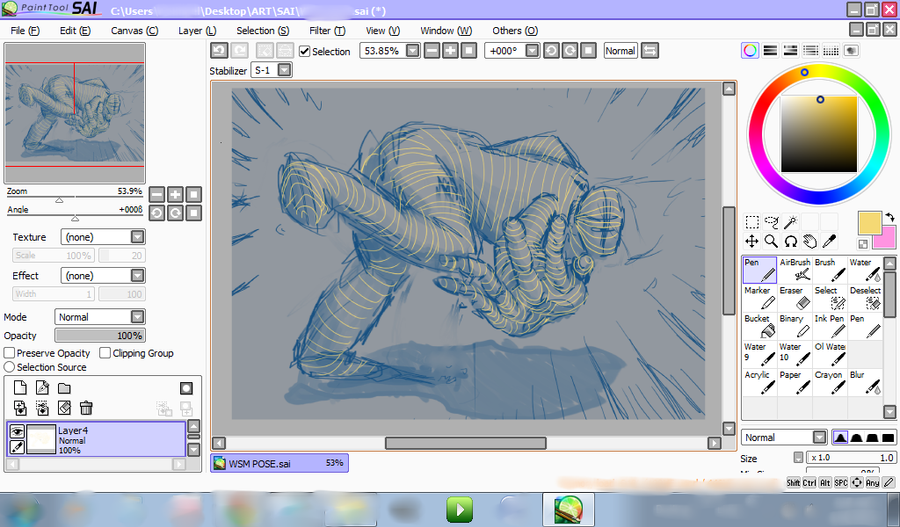Open the Texture dropdown

137,237
